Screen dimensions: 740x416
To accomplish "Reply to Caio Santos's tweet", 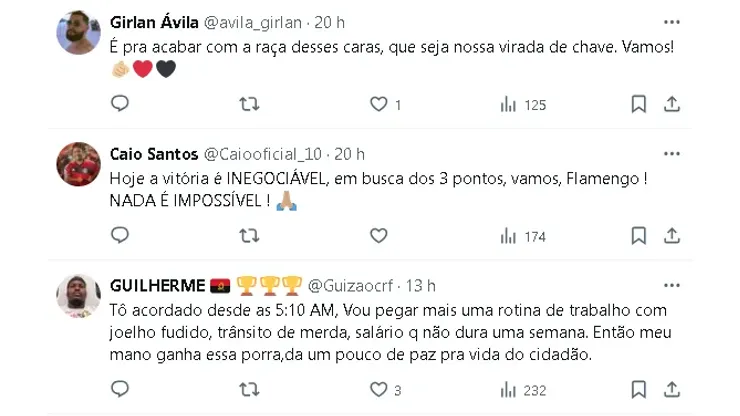I will tap(119, 236).
